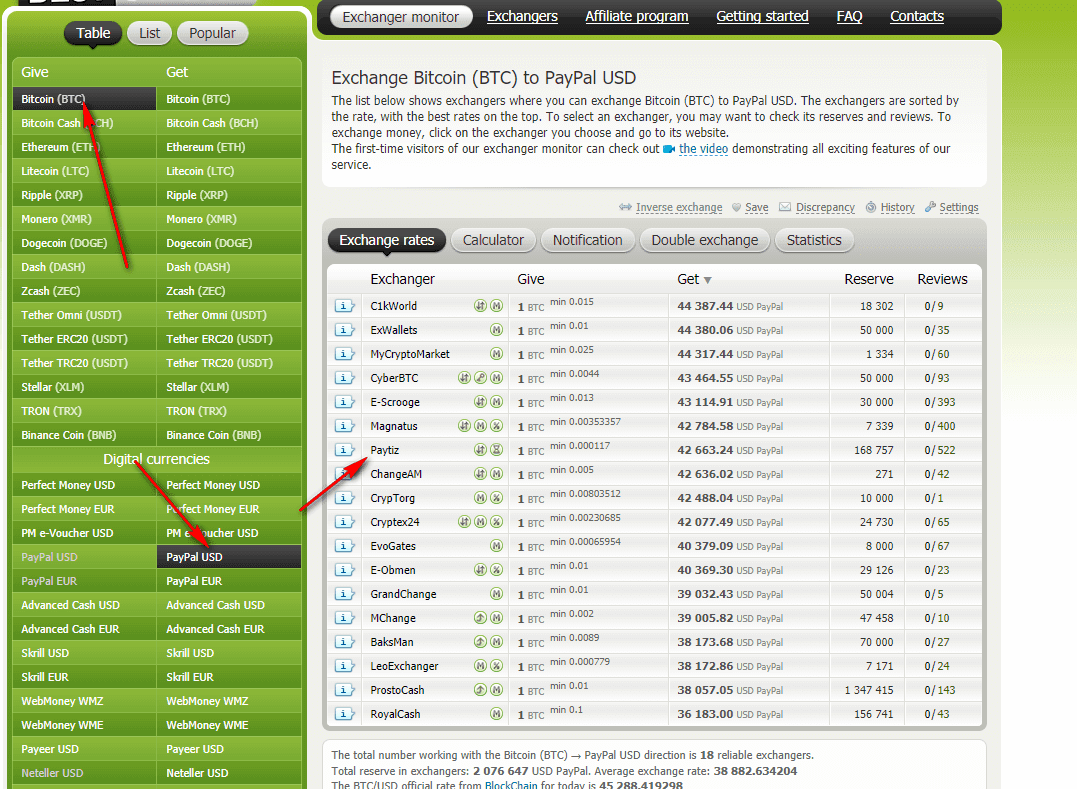Open the Affiliate program link
Screen dimensions: 1077x789
(637, 16)
